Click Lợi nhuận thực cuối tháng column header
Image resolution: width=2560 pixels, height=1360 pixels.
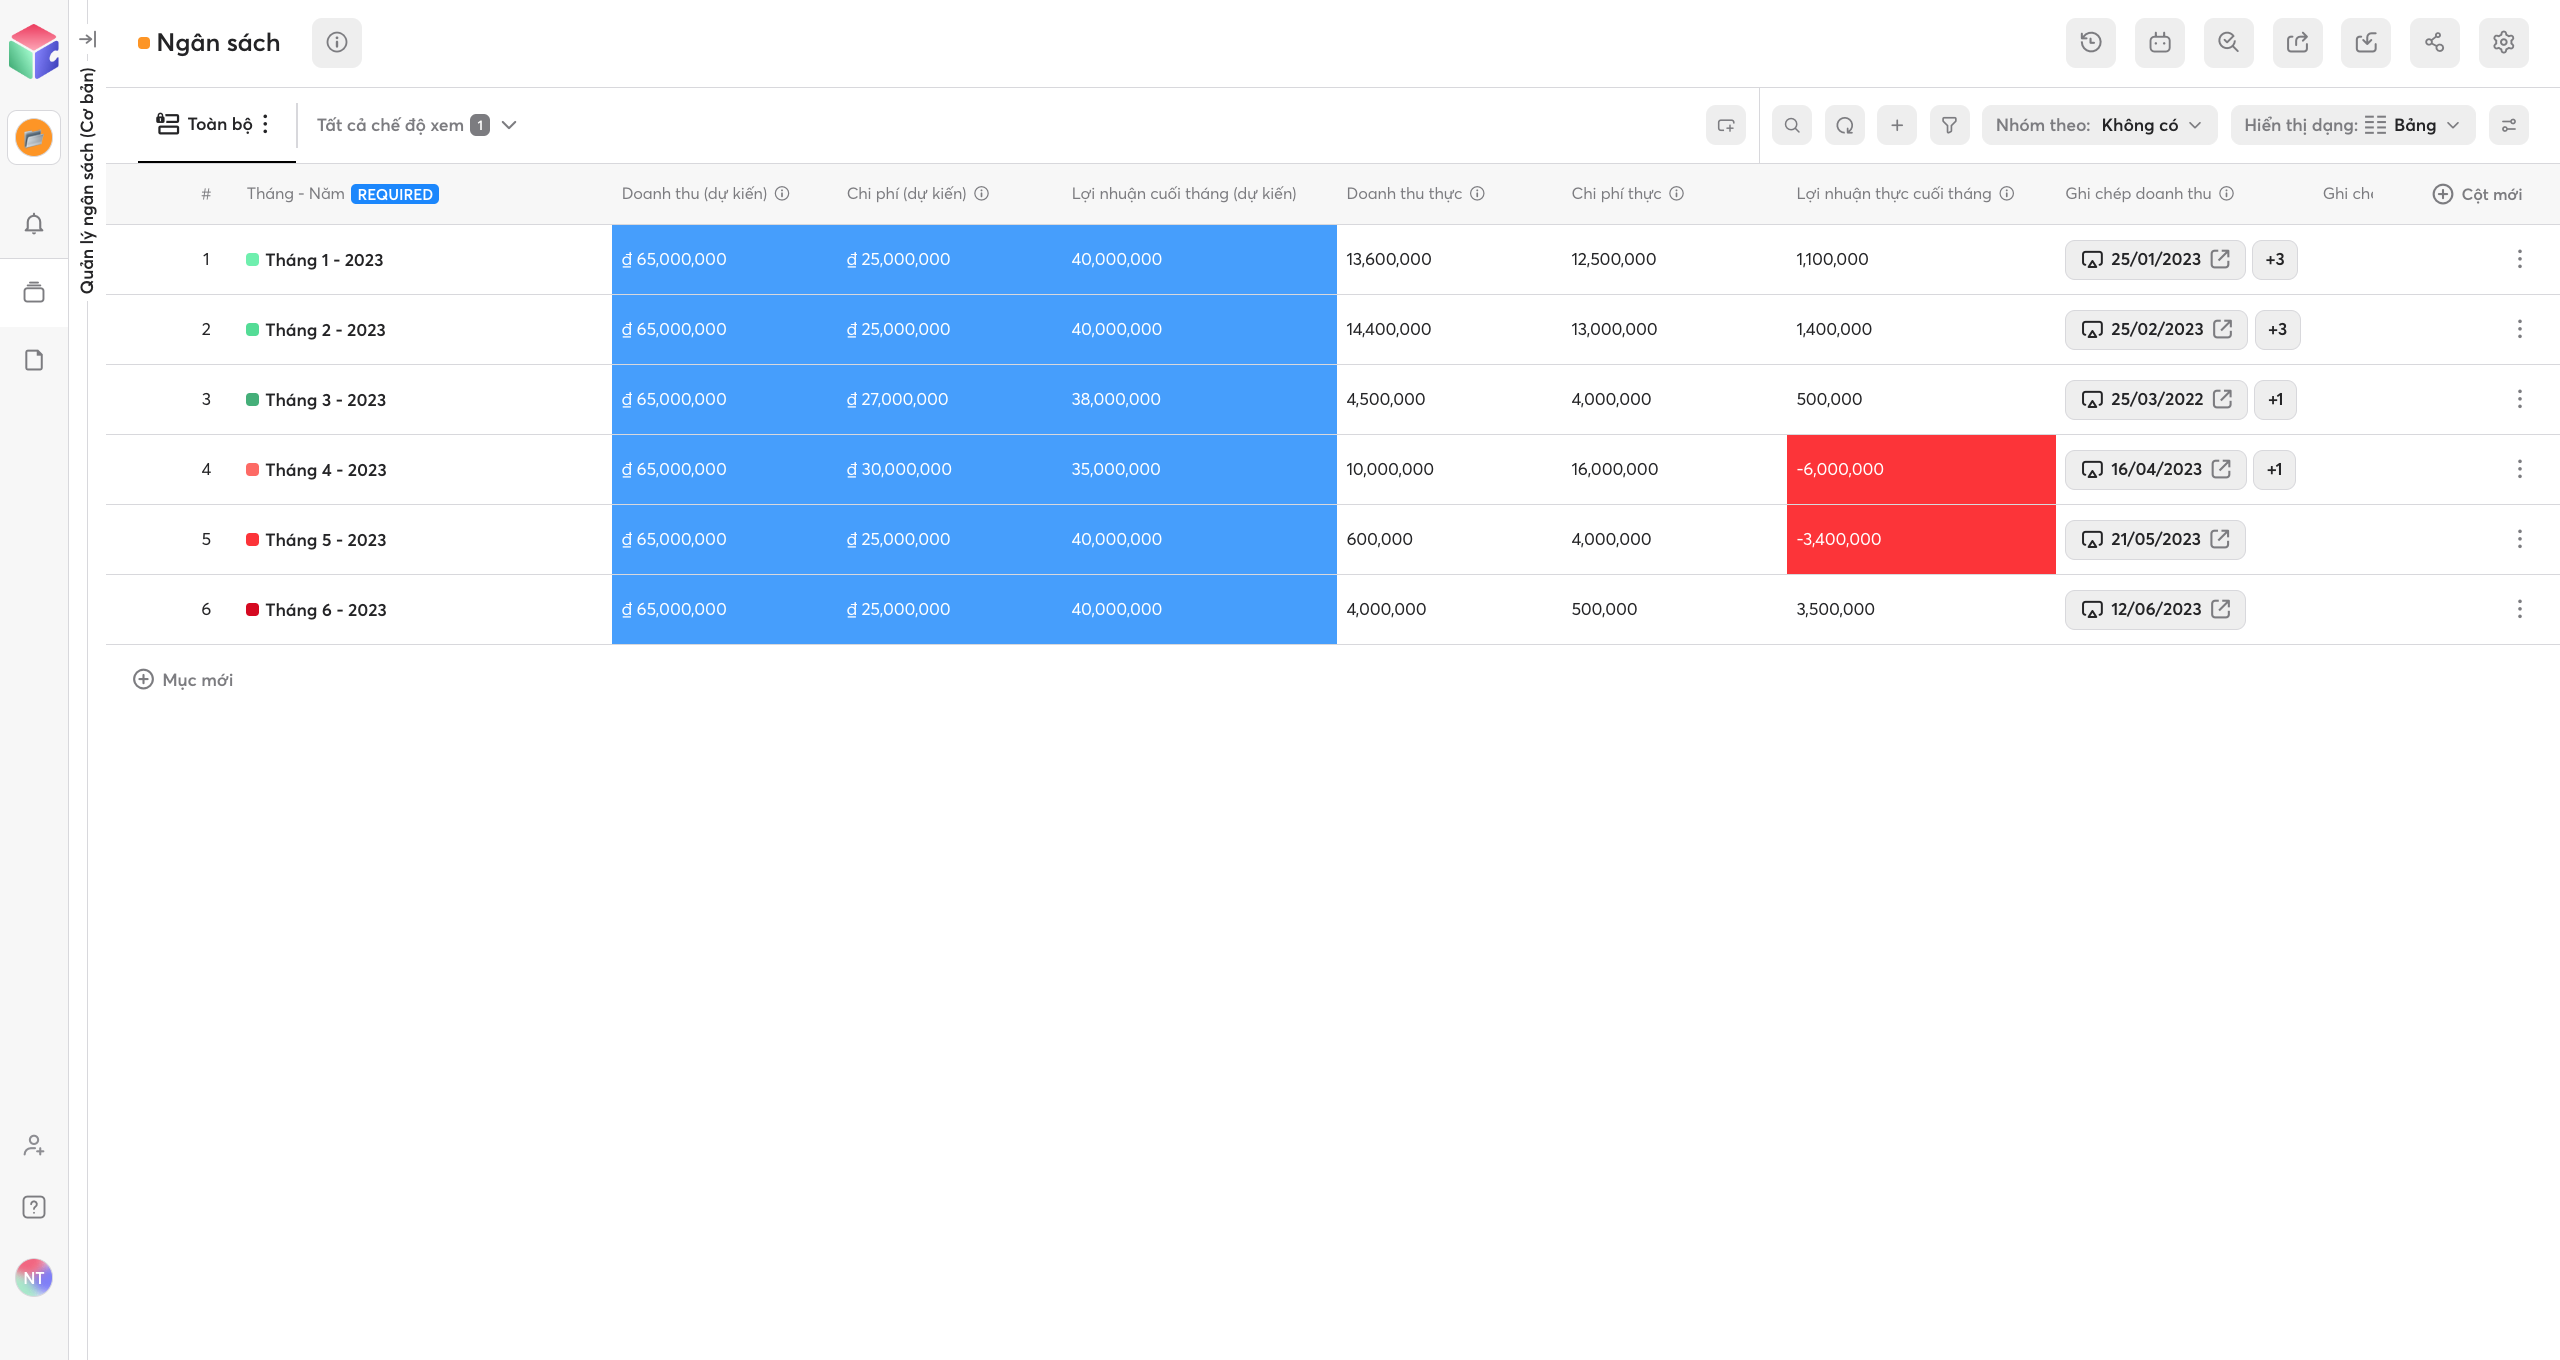click(1894, 193)
